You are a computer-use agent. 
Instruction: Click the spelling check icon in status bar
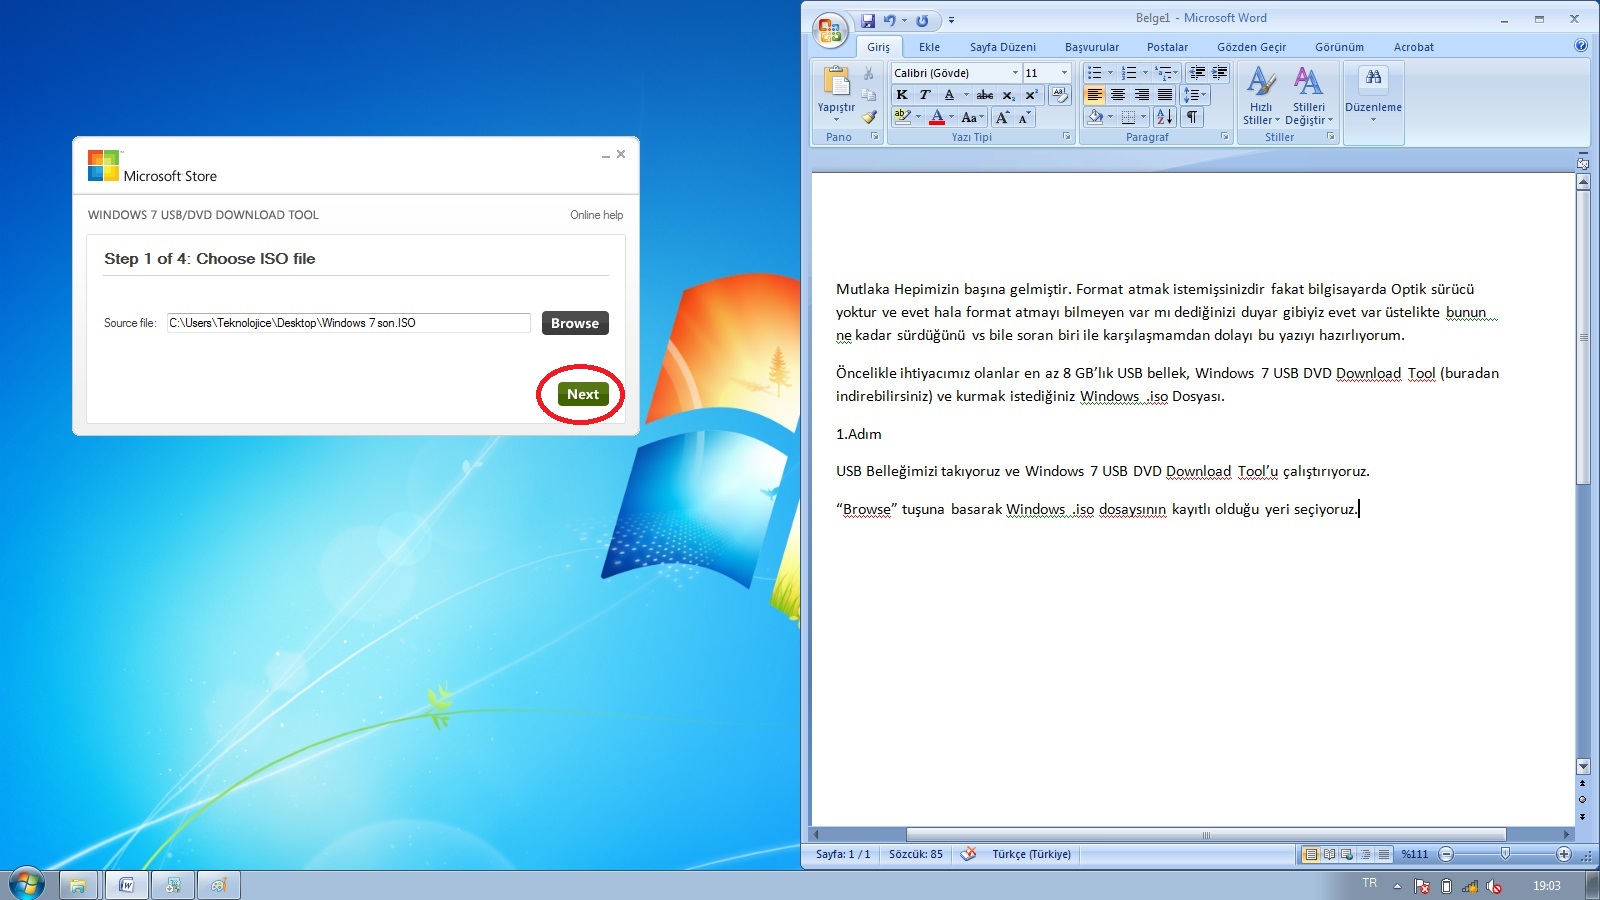[968, 854]
